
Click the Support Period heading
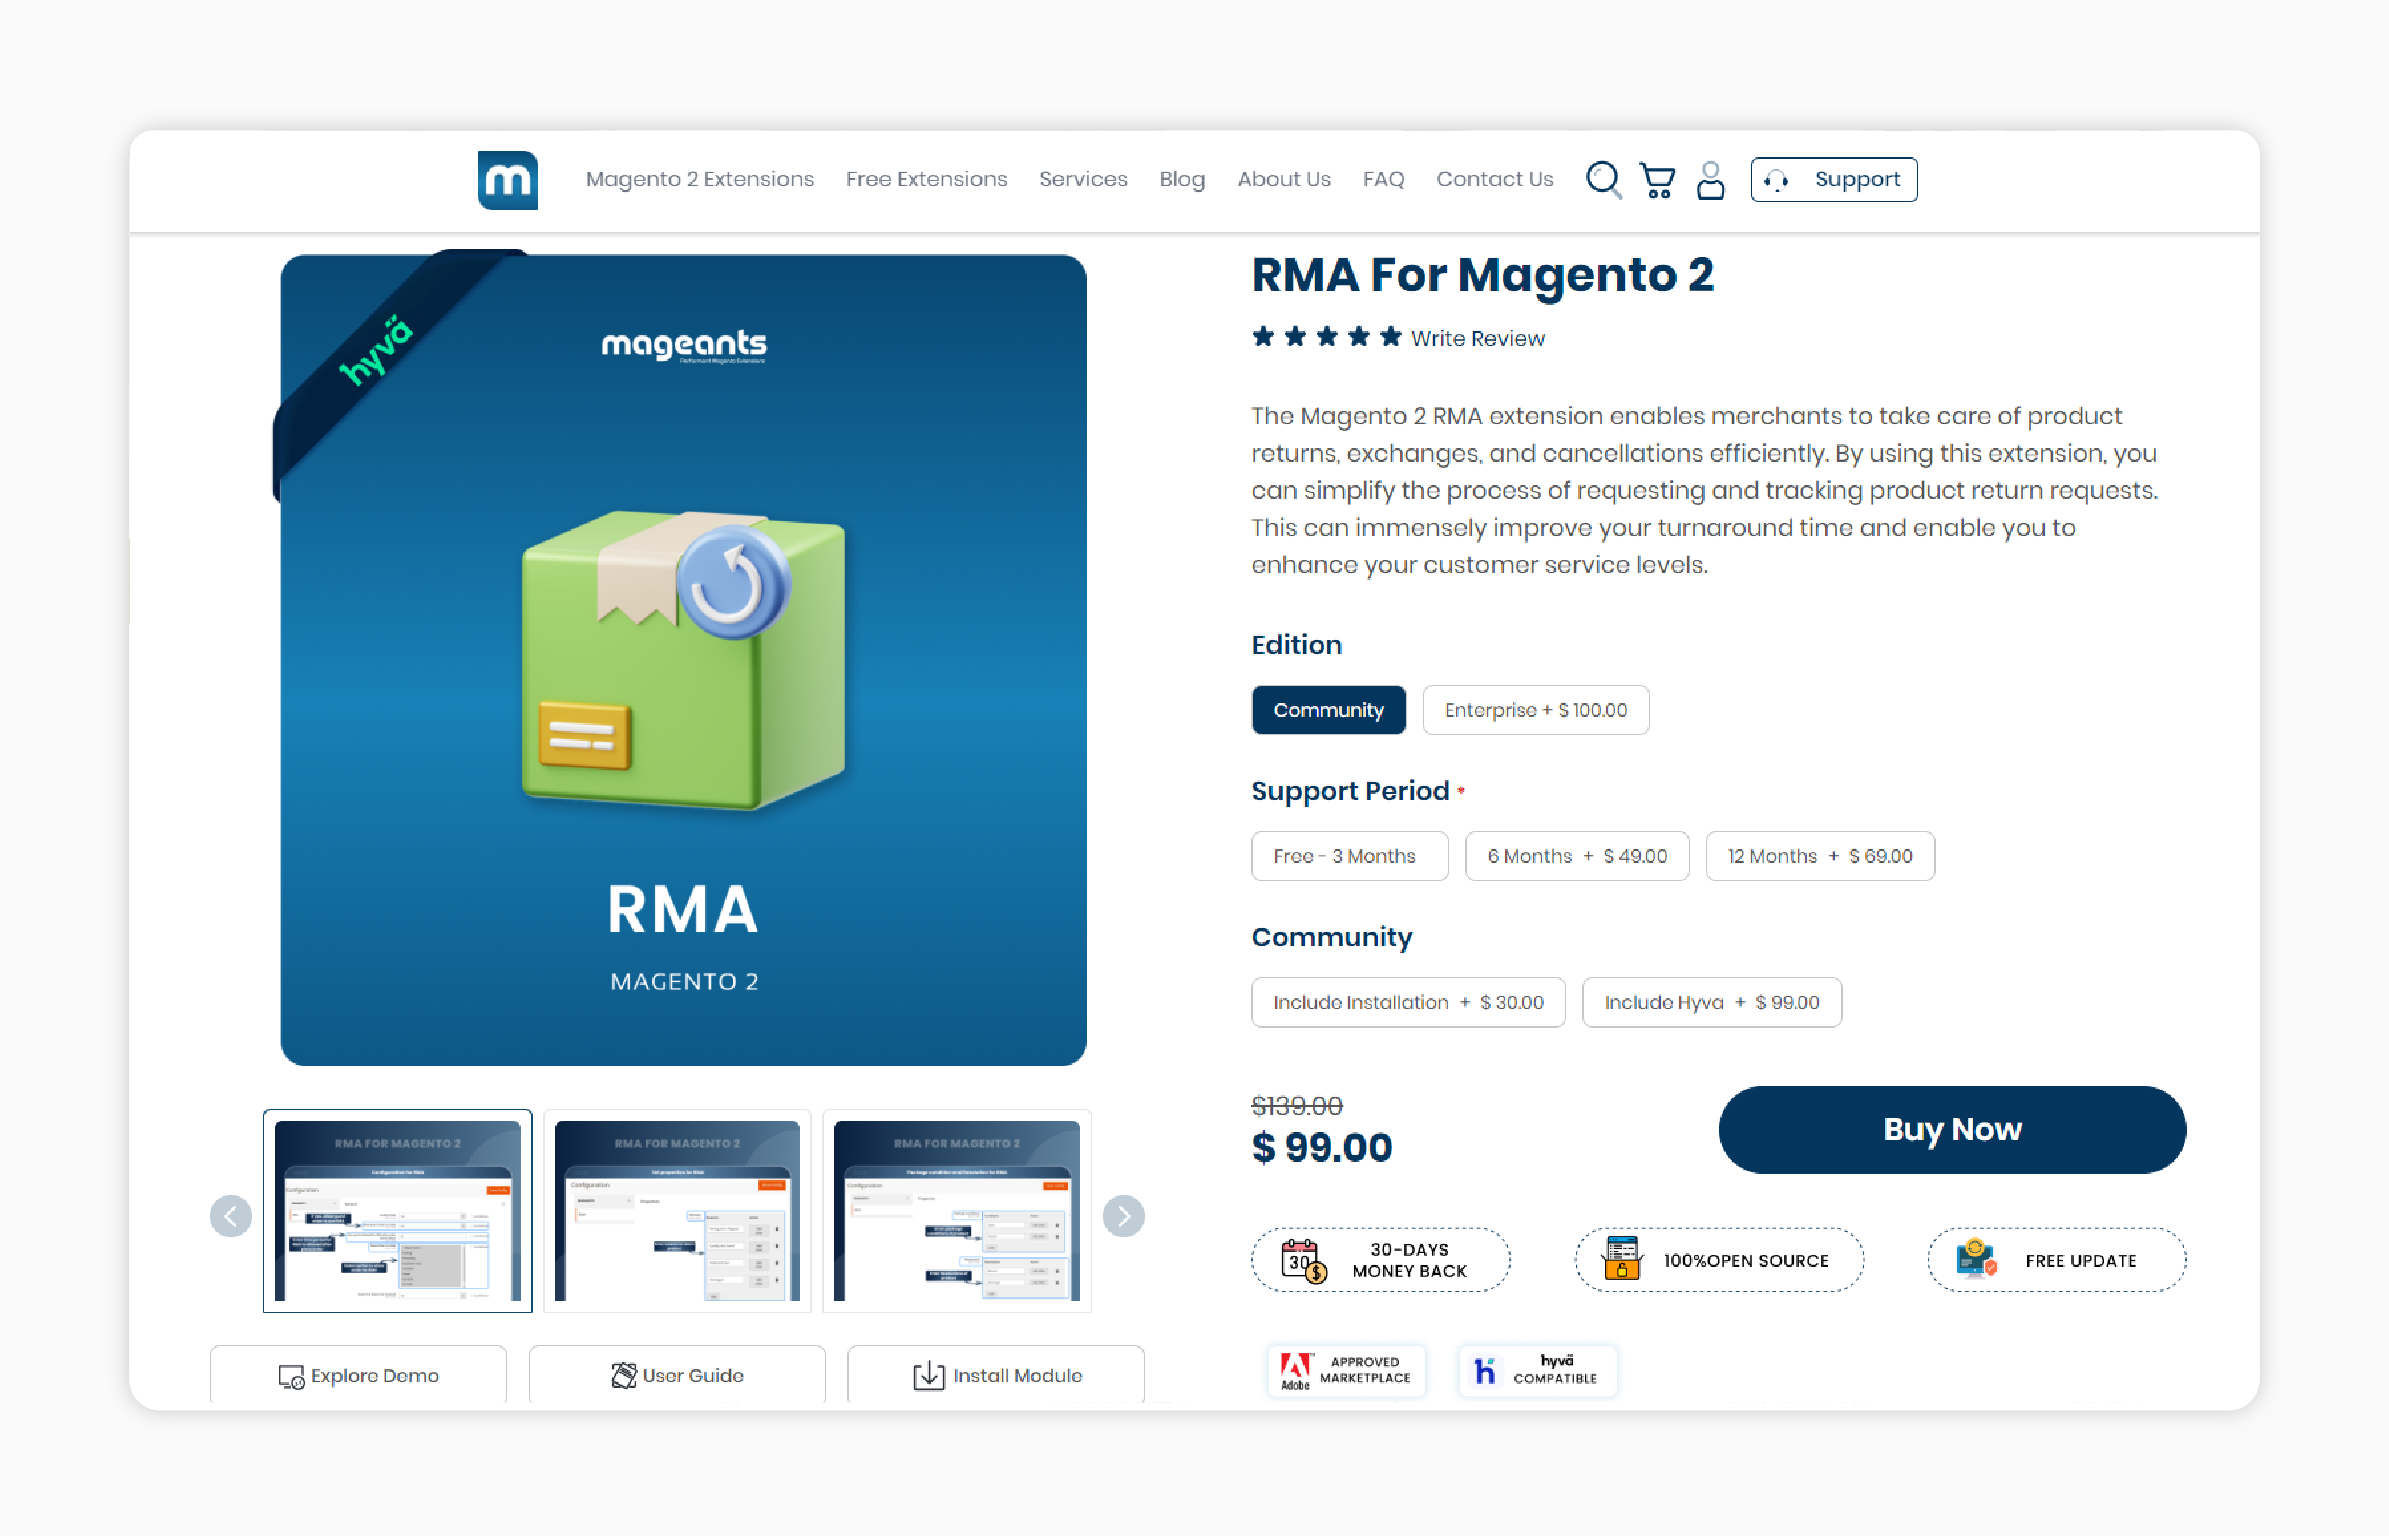[x=1350, y=791]
